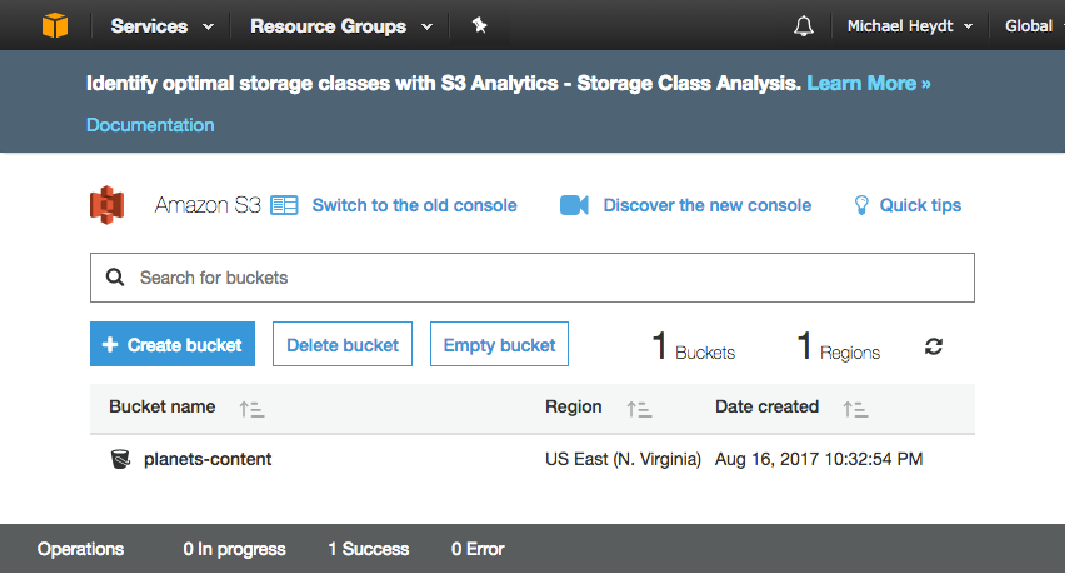Click the video camera icon
The width and height of the screenshot is (1065, 573).
[574, 205]
